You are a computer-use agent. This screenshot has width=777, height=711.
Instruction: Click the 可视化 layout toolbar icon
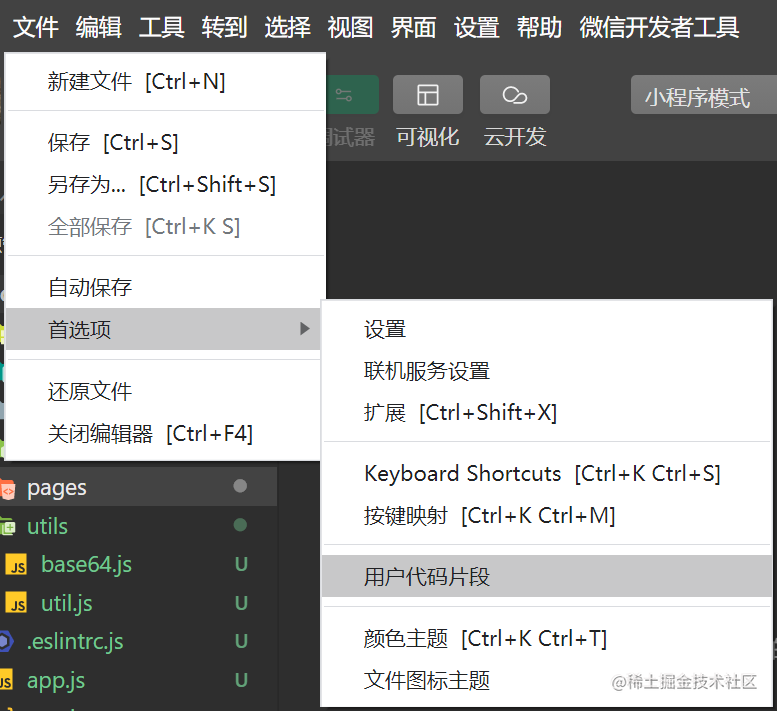pyautogui.click(x=428, y=95)
